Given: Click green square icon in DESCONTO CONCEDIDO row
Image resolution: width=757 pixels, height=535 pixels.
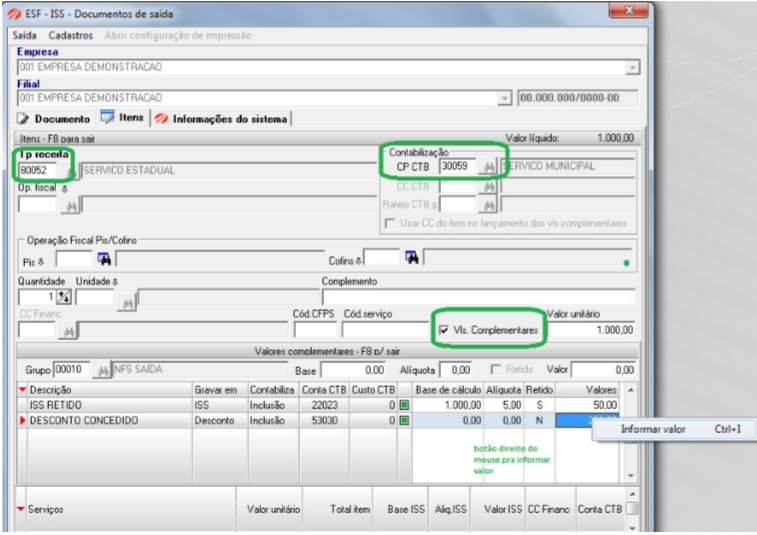Looking at the screenshot, I should [405, 421].
